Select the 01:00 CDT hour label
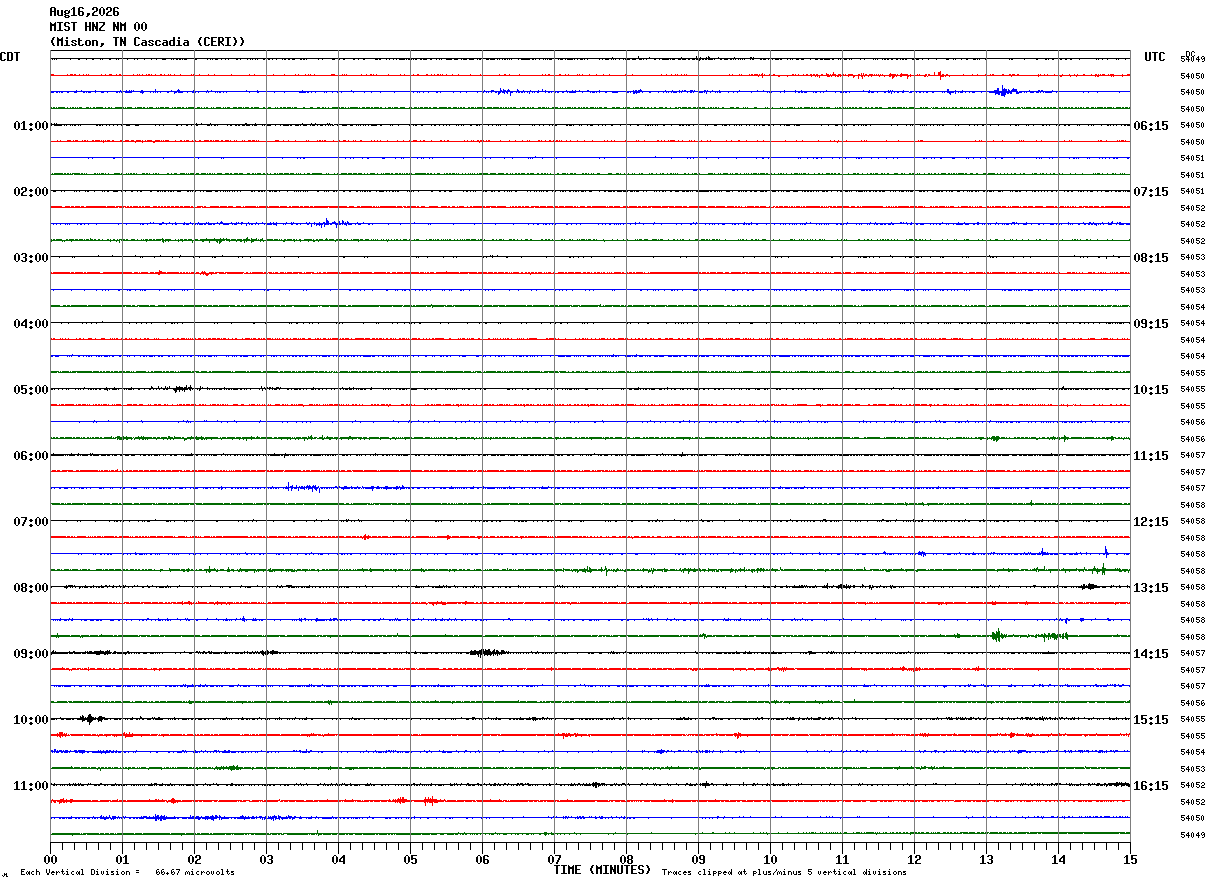This screenshot has height=886, width=1210. [31, 126]
